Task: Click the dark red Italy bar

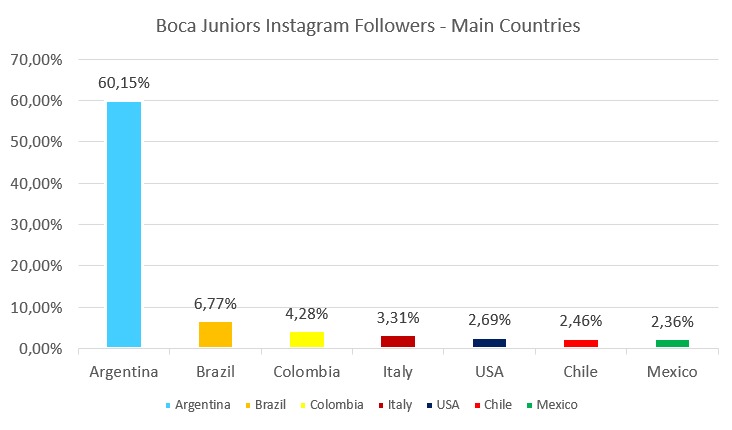Action: pos(398,341)
